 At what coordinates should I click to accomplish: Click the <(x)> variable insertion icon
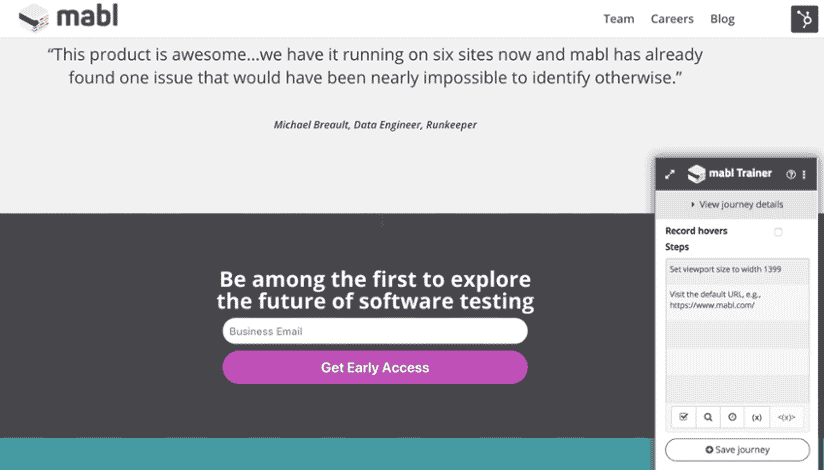[x=786, y=417]
